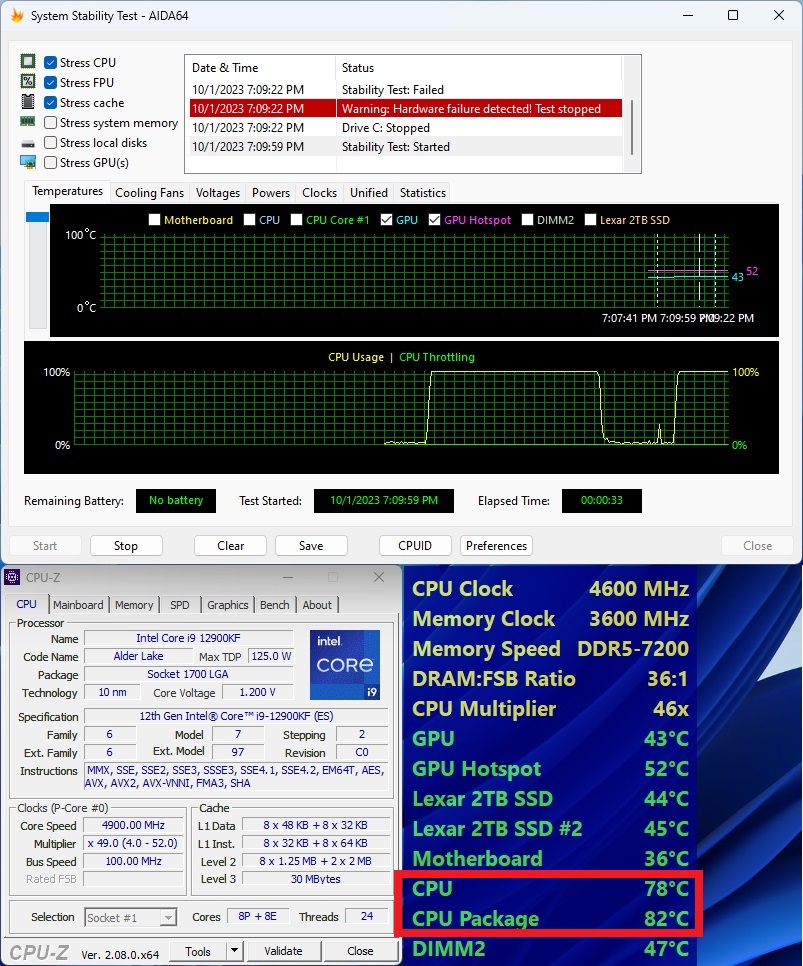Switch to the Cooling Fans tab

click(x=150, y=193)
